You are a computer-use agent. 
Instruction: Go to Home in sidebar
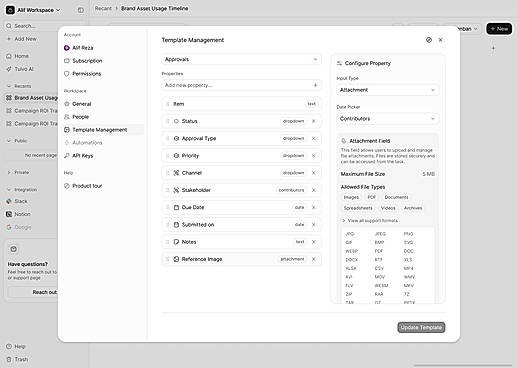(18, 56)
